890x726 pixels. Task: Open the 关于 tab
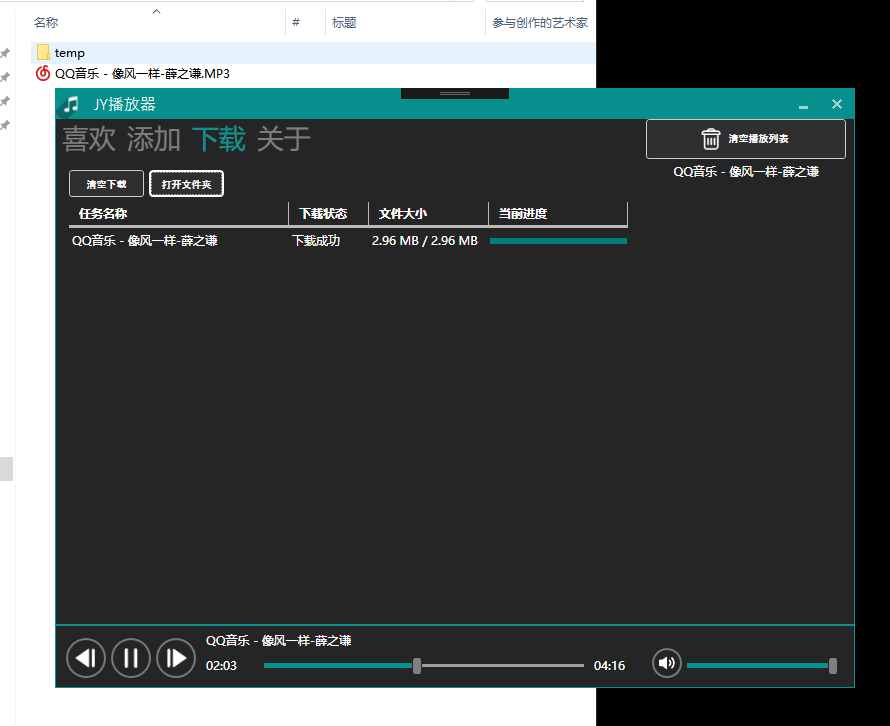pyautogui.click(x=284, y=139)
